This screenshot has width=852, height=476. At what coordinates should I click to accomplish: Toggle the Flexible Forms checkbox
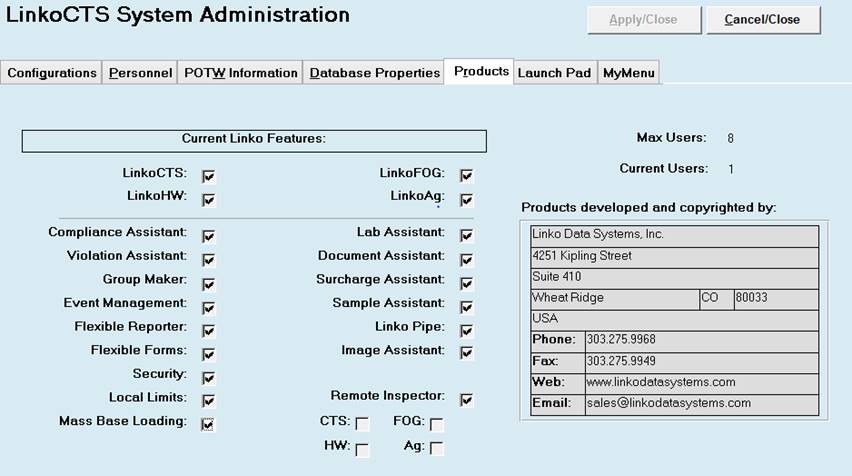[x=209, y=354]
